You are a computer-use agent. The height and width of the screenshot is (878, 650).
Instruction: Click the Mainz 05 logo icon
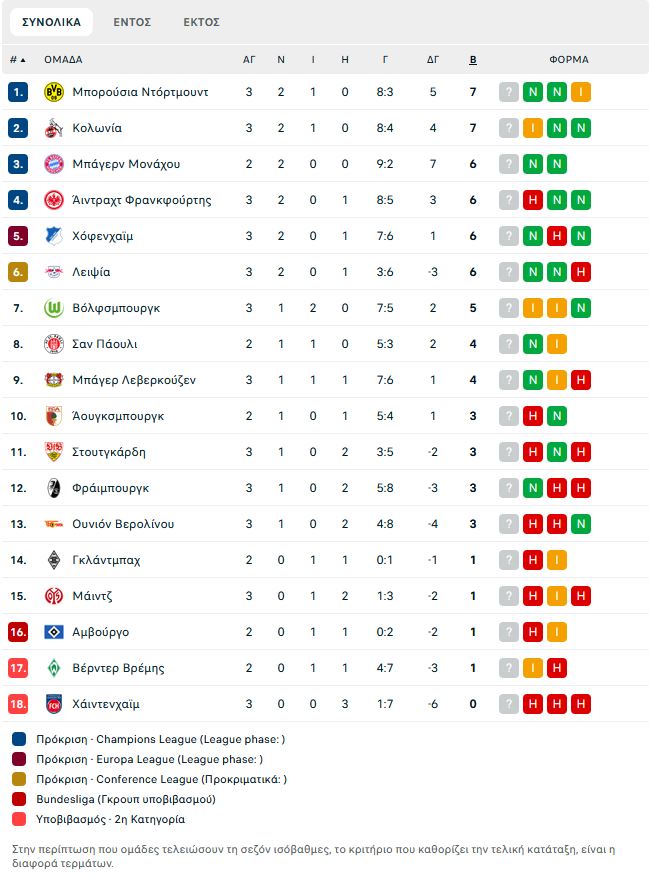[54, 596]
